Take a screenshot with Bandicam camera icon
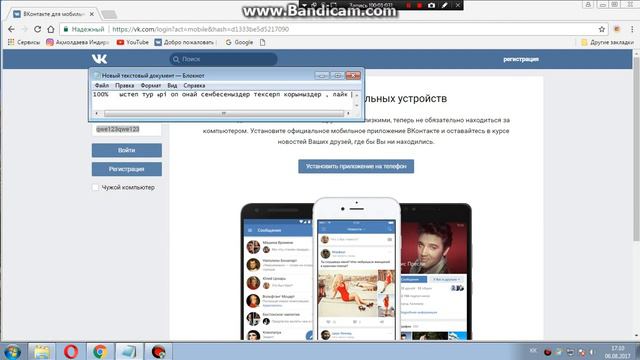Image resolution: width=640 pixels, height=360 pixels. coord(431,5)
